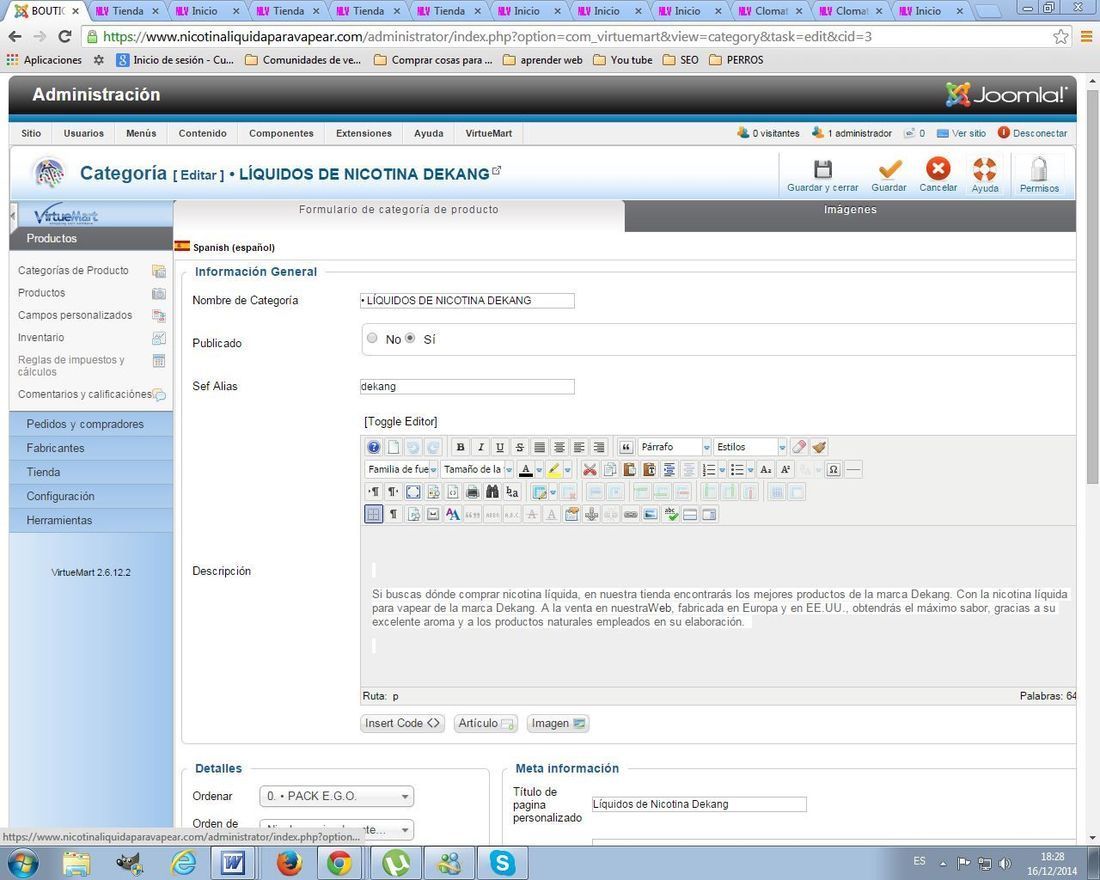
Task: Center align text in editor
Action: click(x=559, y=447)
